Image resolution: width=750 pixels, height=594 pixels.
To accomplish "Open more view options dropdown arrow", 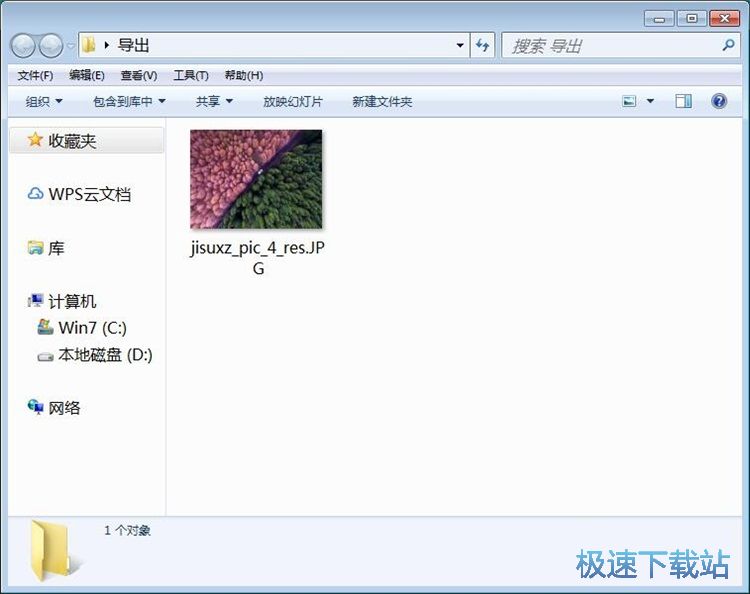I will tap(651, 101).
